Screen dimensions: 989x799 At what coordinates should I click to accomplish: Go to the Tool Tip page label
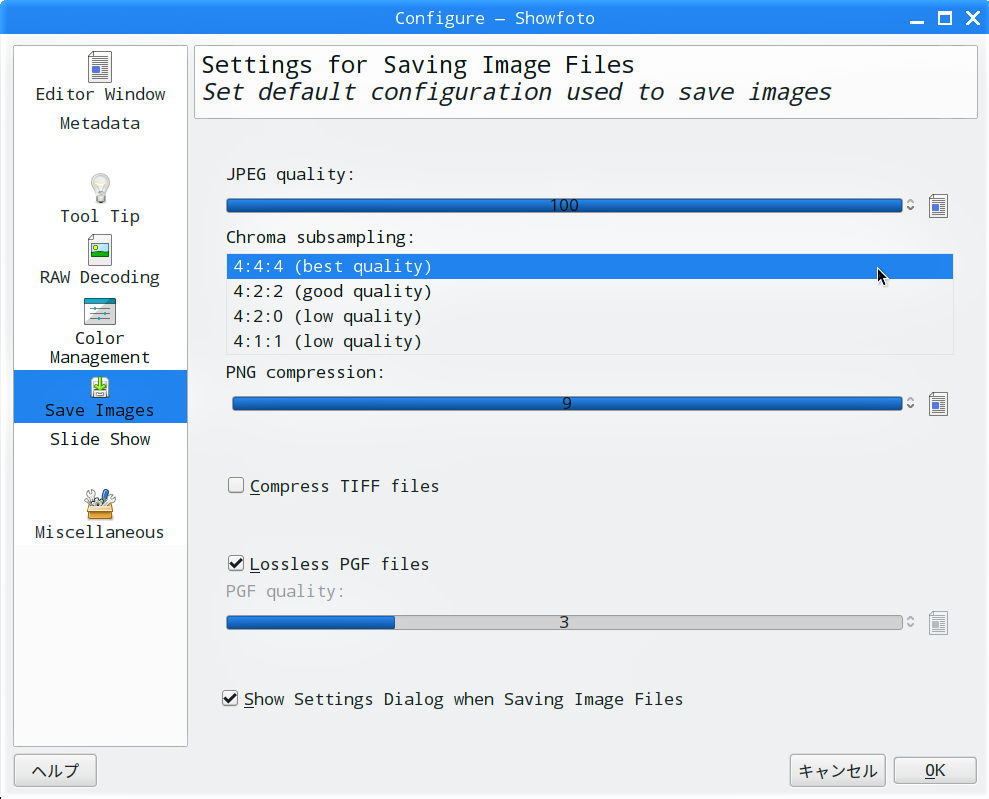tap(100, 216)
